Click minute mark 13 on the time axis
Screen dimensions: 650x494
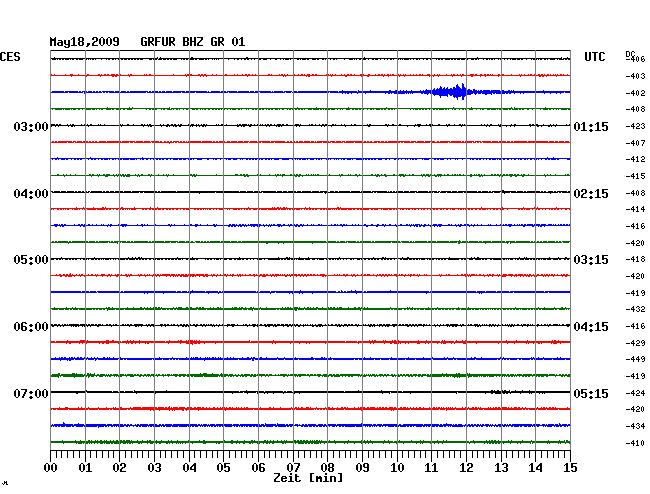[x=501, y=468]
